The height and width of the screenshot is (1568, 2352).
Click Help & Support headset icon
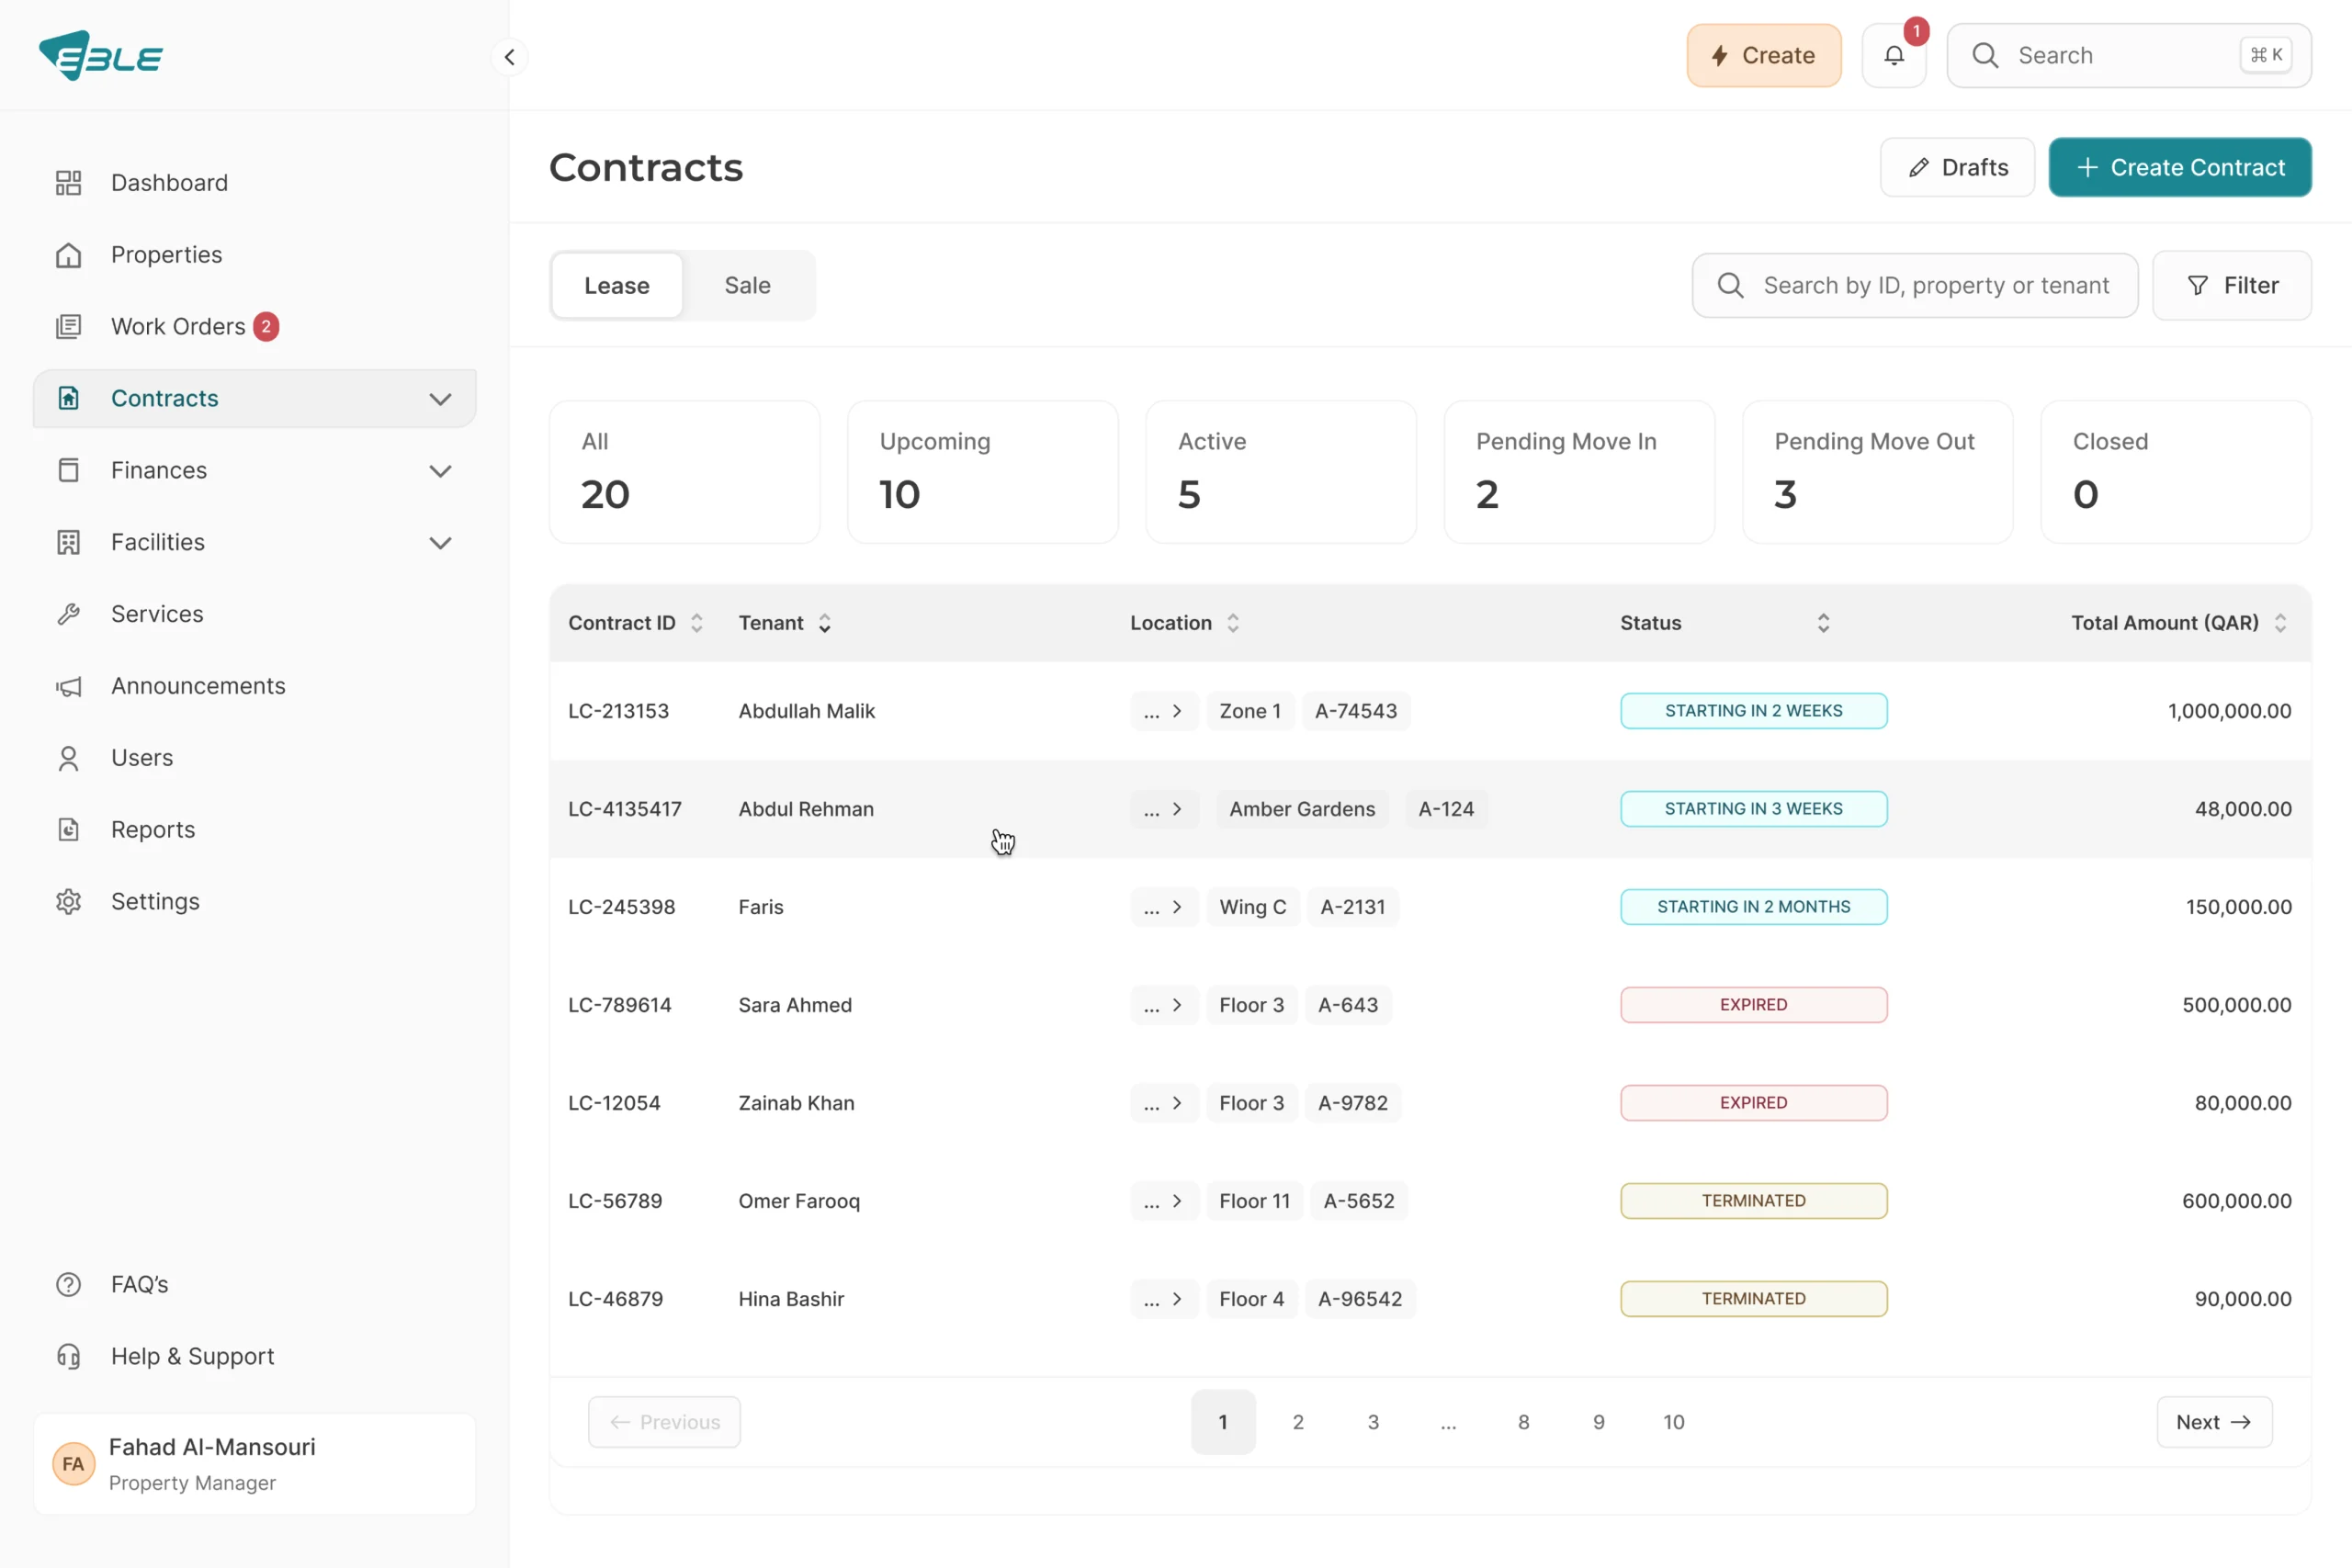(68, 1356)
